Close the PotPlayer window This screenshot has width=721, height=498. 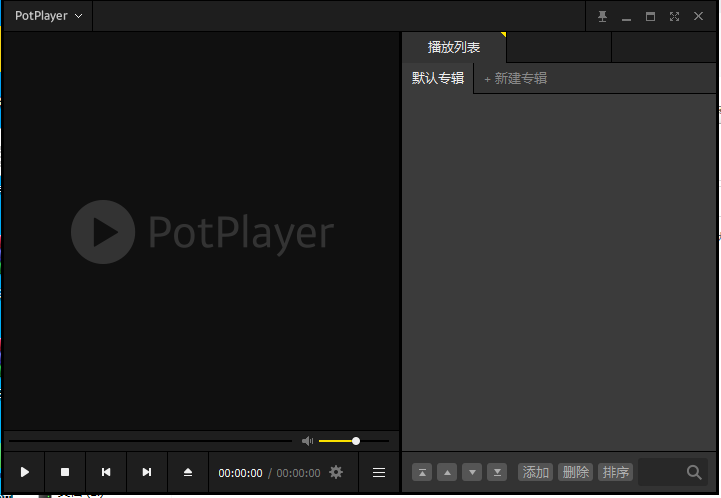698,17
